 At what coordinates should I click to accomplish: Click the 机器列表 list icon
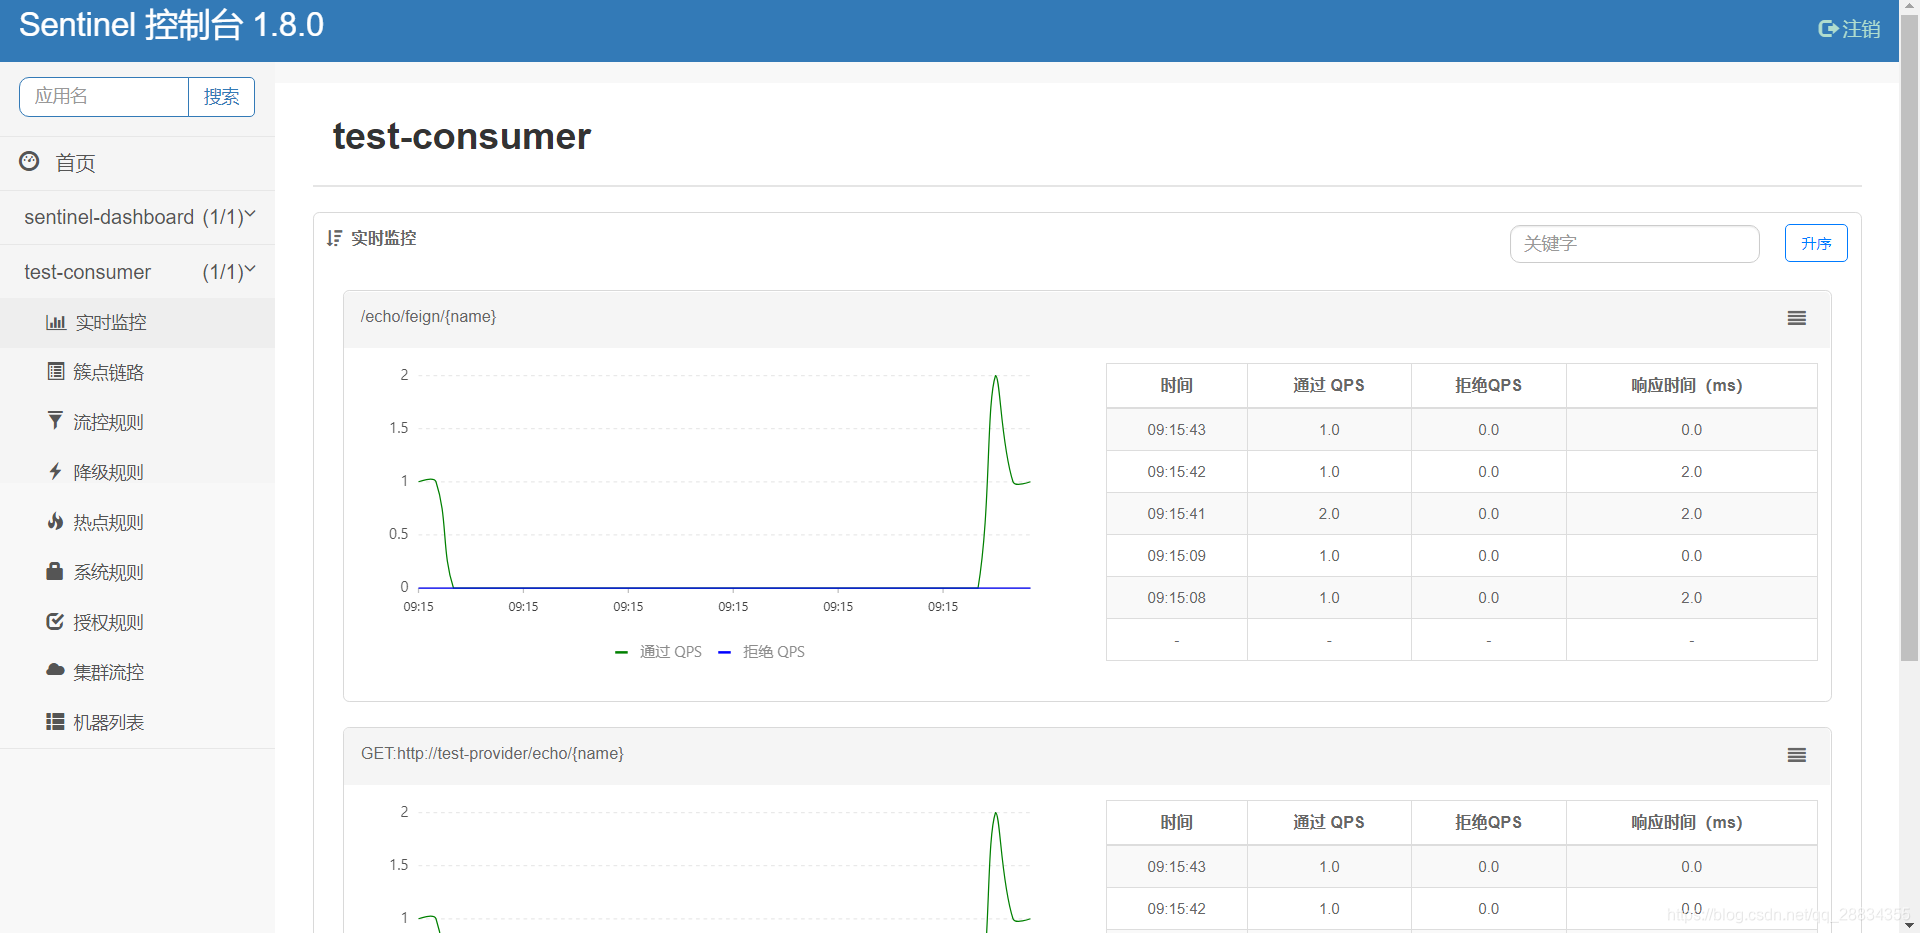coord(56,721)
